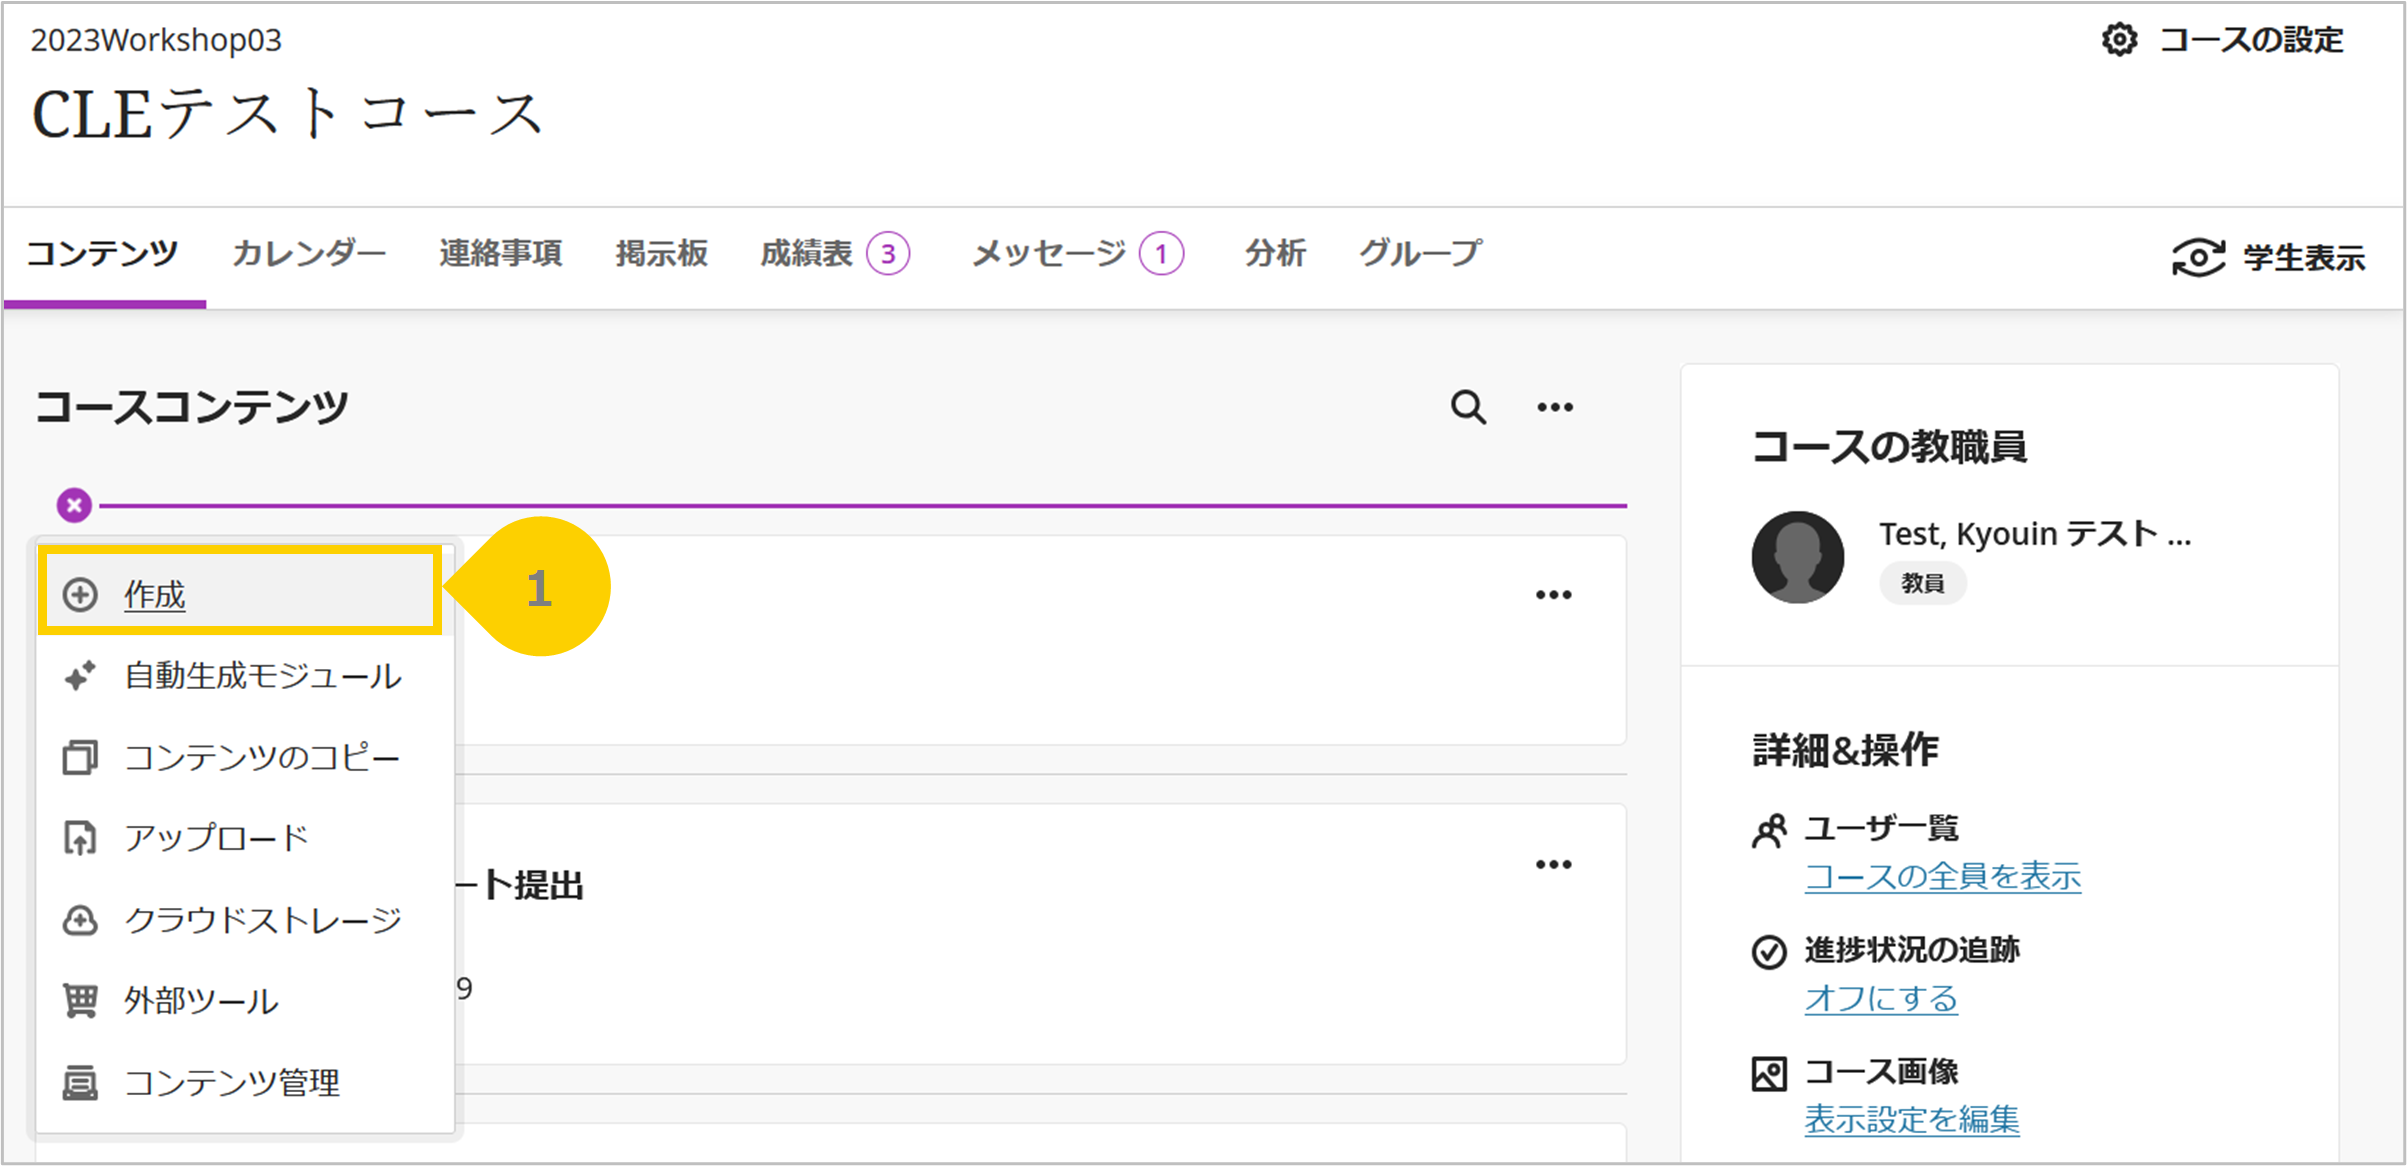2407x1166 pixels.
Task: Select クラウドストレージ menu option
Action: pyautogui.click(x=245, y=919)
